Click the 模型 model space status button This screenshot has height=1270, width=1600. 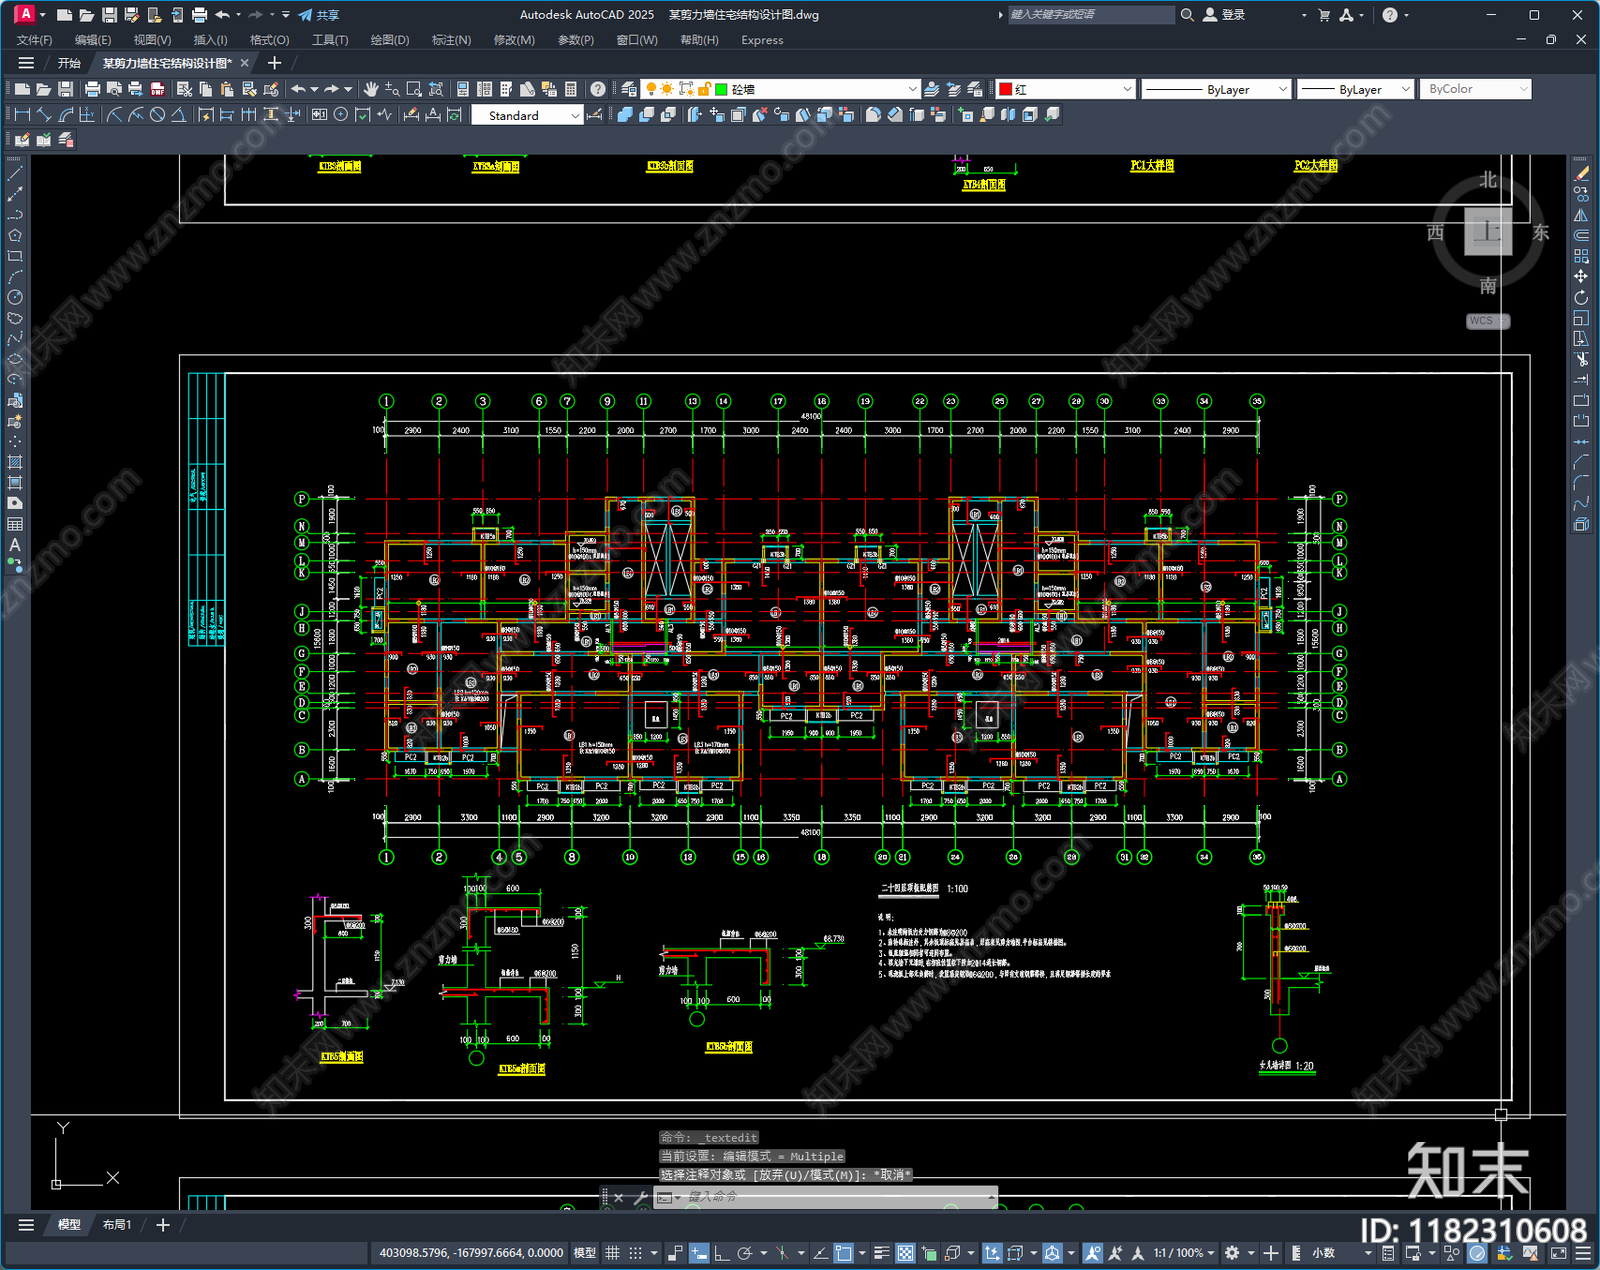click(584, 1253)
